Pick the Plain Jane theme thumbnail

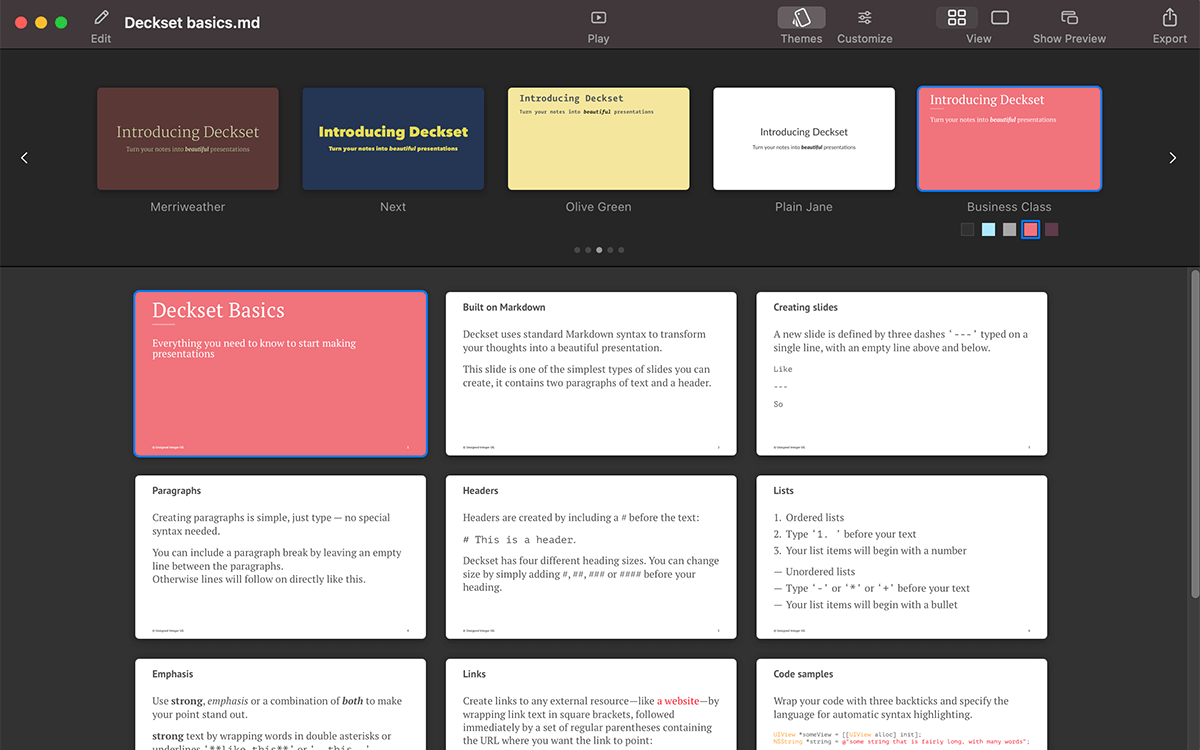pos(804,139)
